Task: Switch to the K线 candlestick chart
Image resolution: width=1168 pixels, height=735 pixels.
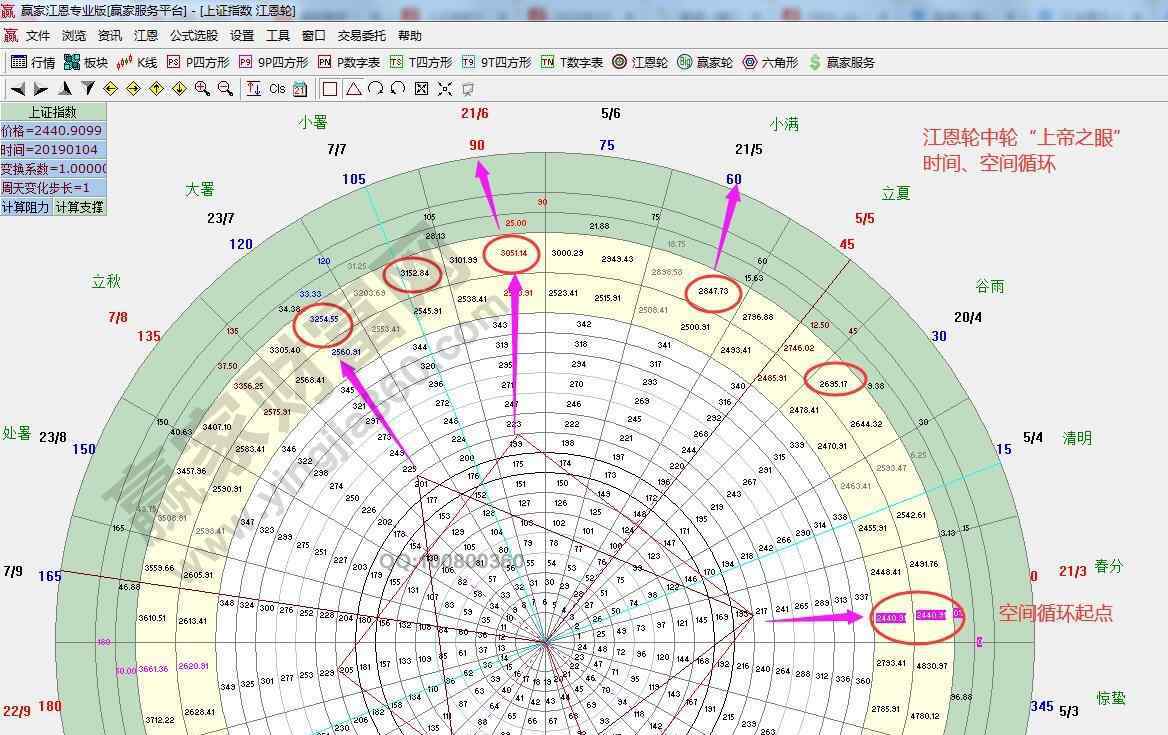Action: click(138, 63)
